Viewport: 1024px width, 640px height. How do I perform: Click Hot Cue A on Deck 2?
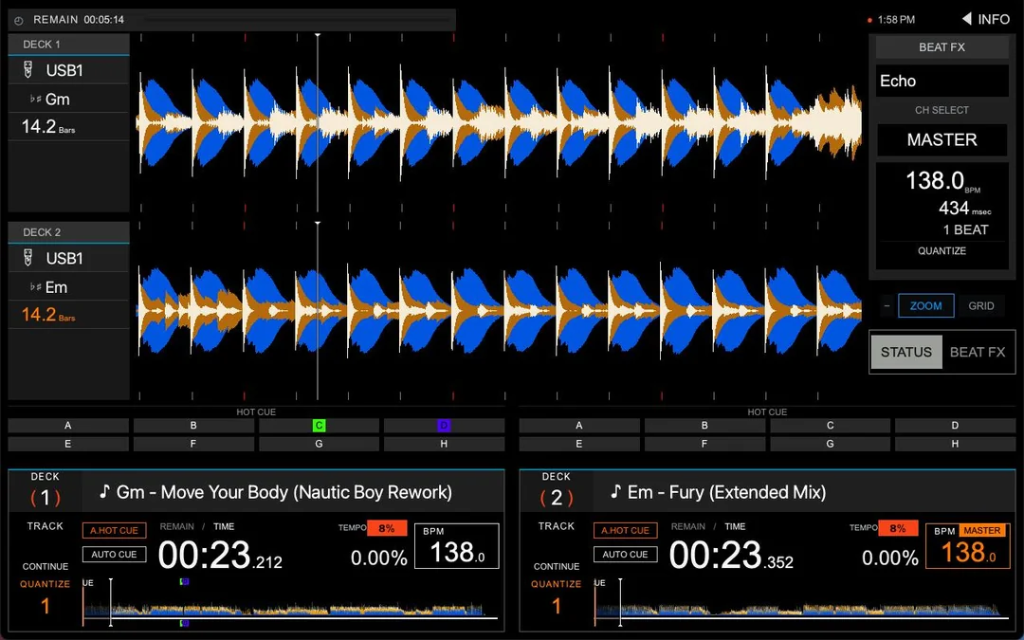579,426
